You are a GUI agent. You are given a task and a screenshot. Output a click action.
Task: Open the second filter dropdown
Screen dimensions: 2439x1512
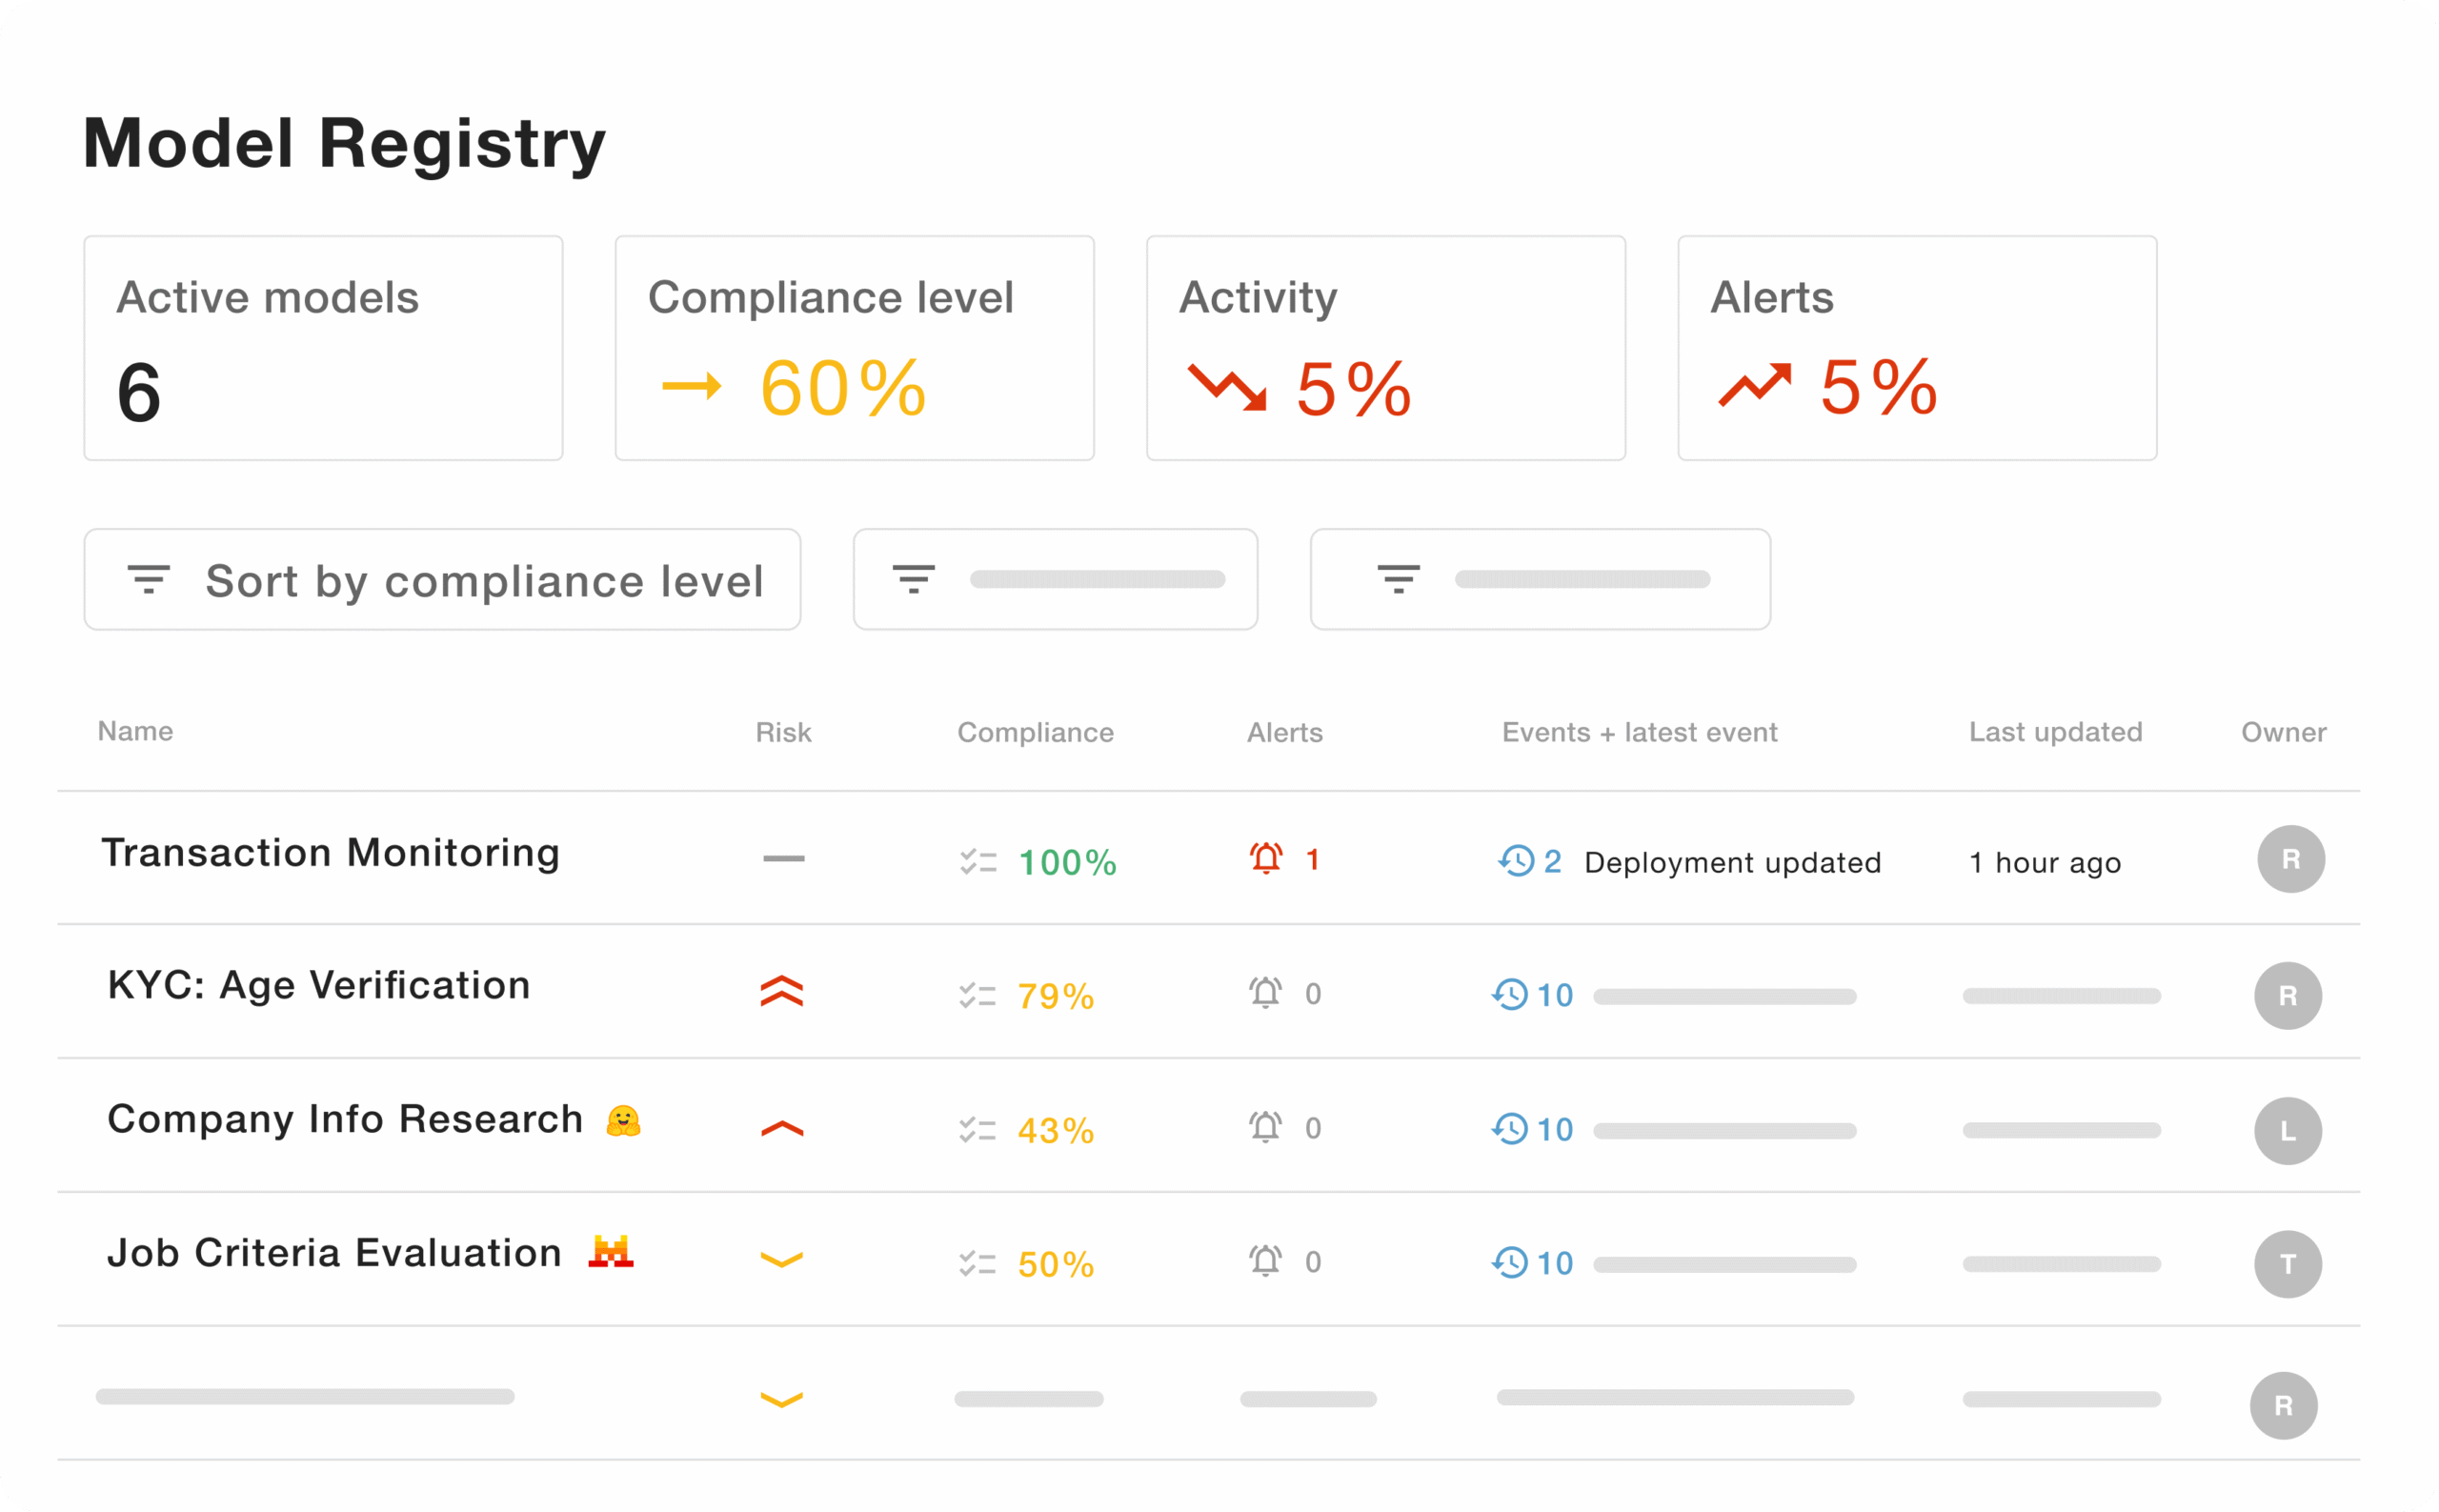[1055, 580]
